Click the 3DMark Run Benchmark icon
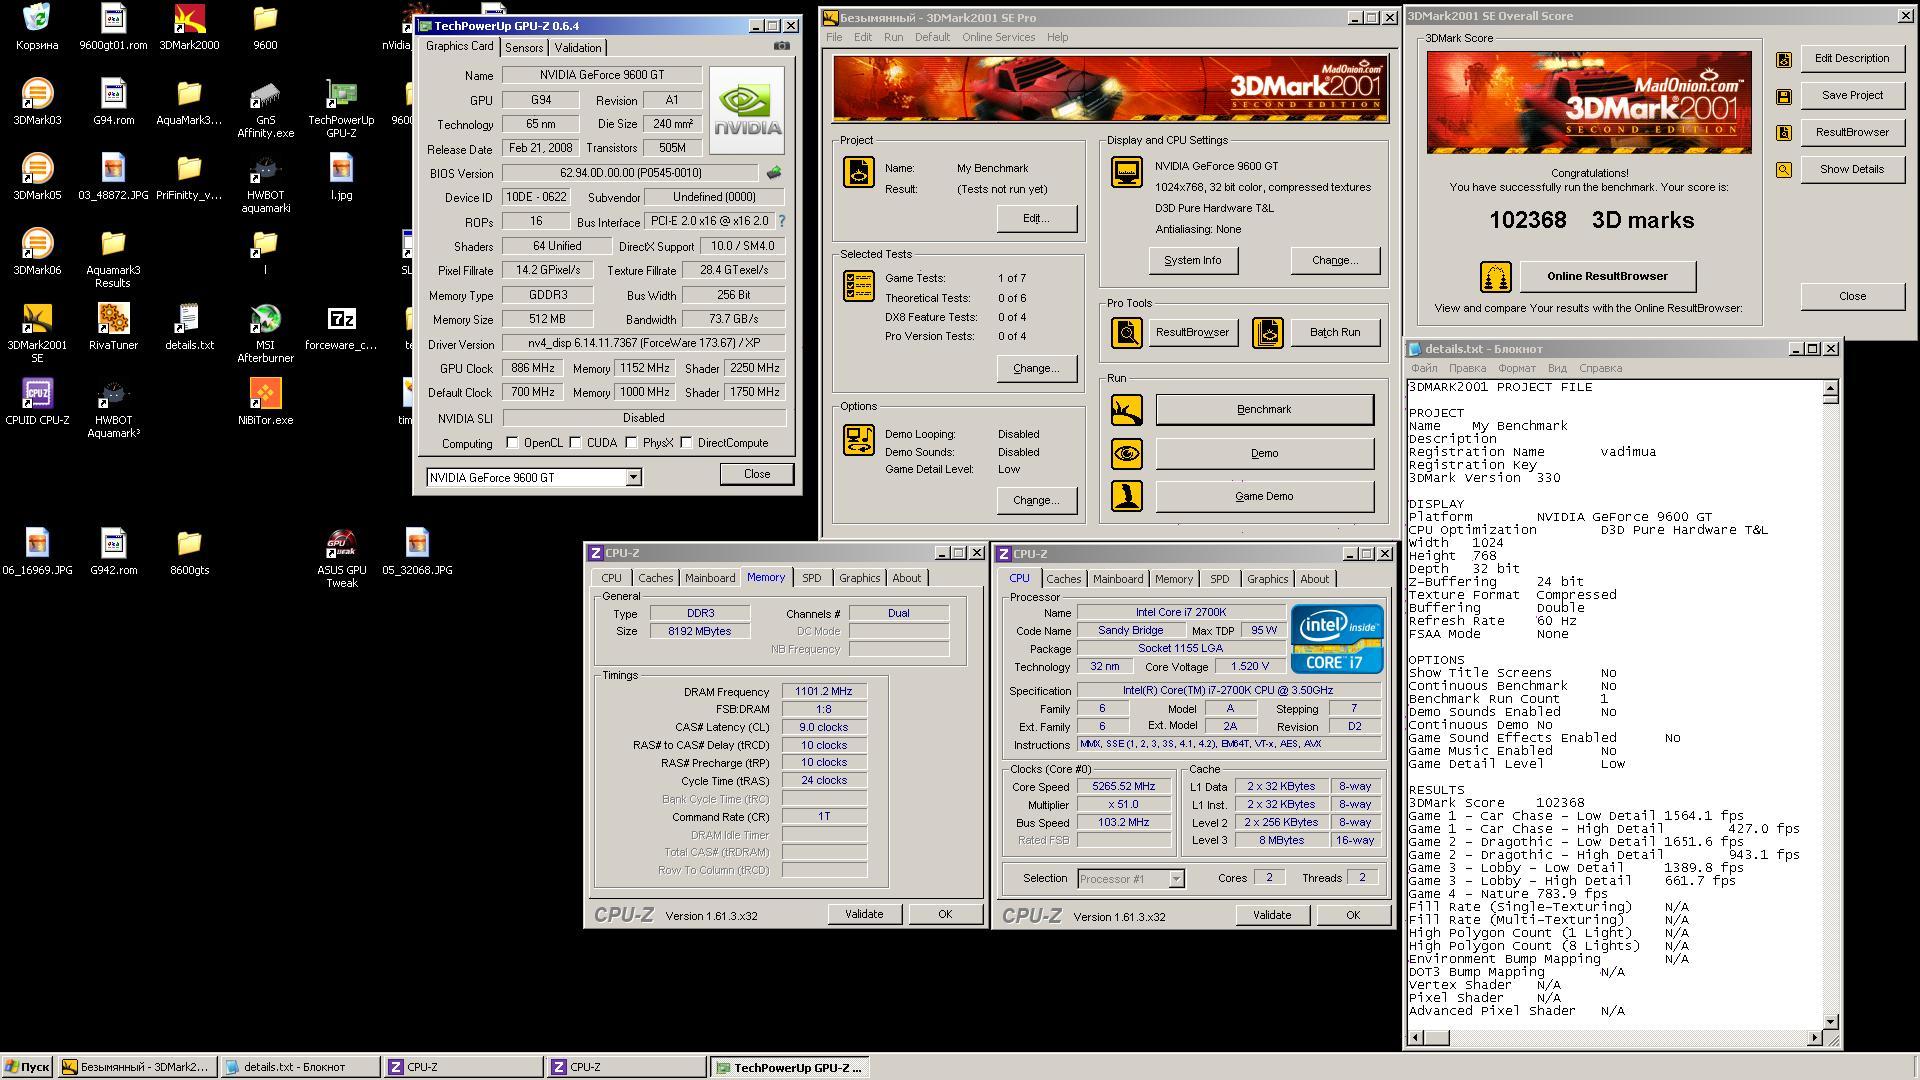Viewport: 1920px width, 1080px height. pyautogui.click(x=1127, y=409)
